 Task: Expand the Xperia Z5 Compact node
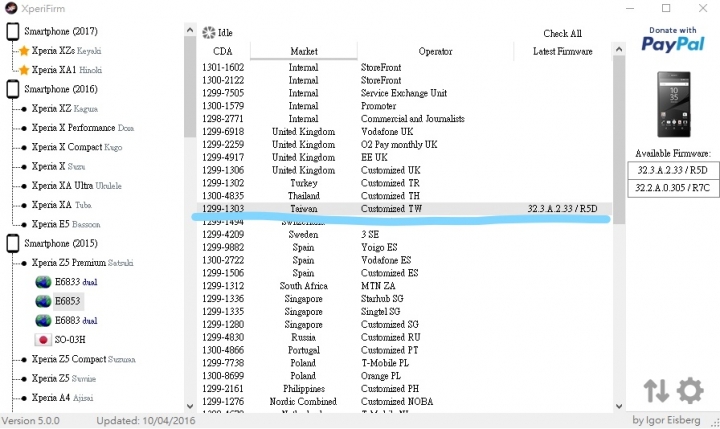(x=22, y=359)
